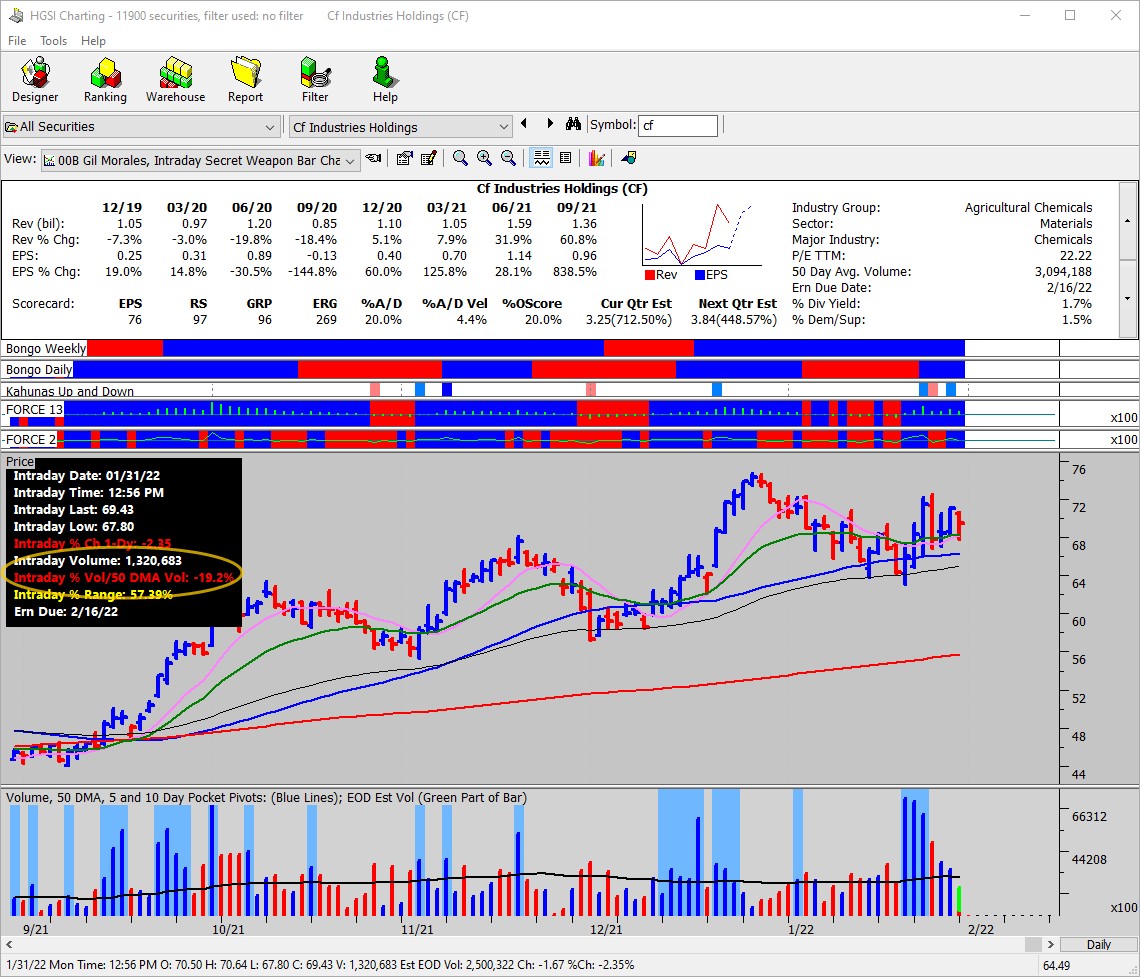
Task: Click the Symbol input field
Action: 678,125
